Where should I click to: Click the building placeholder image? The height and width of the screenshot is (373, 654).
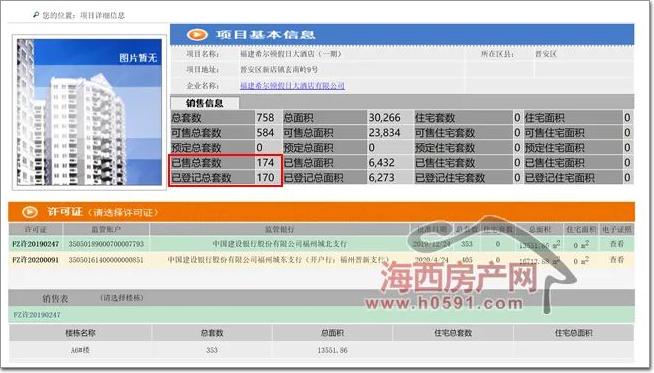click(89, 112)
